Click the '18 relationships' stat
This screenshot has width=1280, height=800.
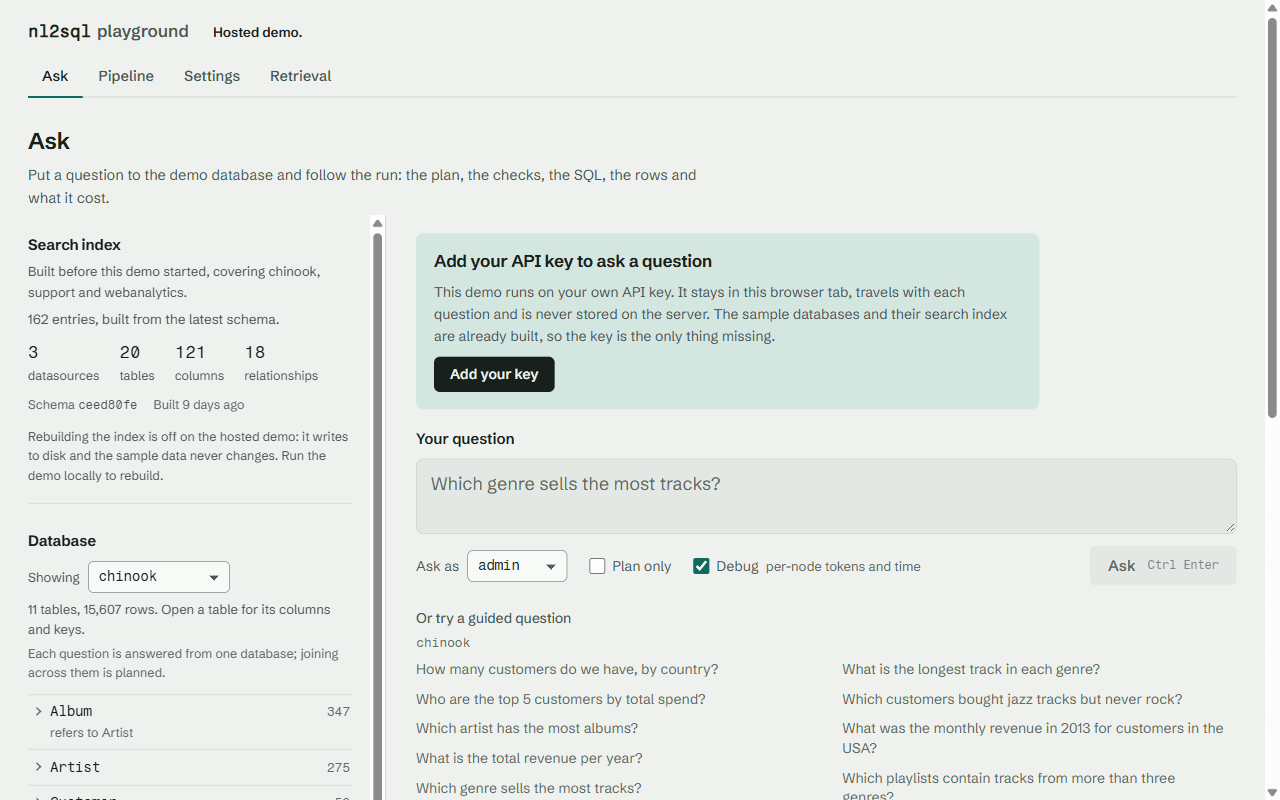tap(281, 363)
